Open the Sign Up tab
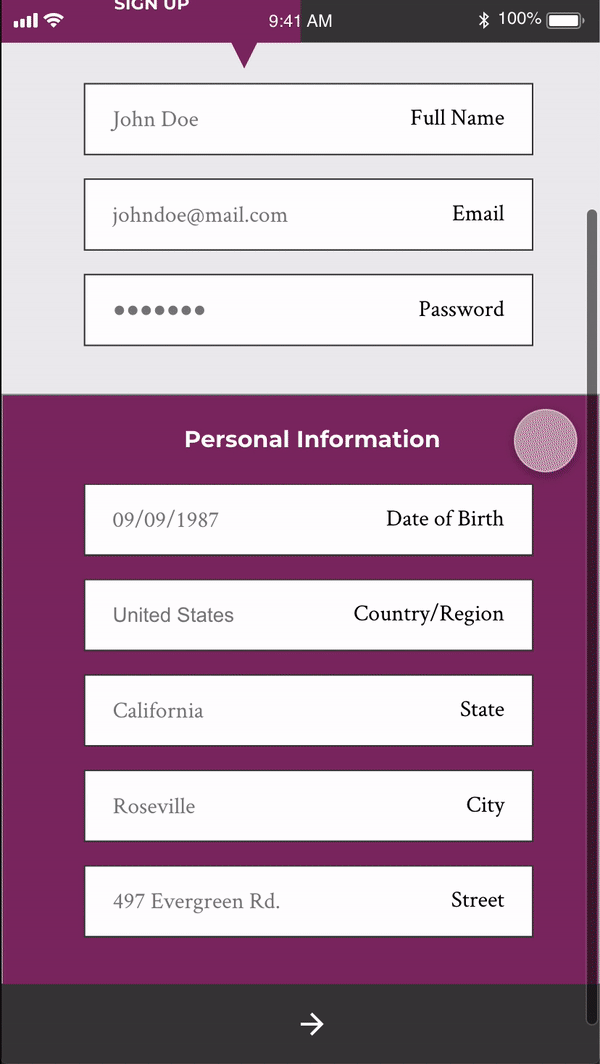Viewport: 600px width, 1064px height. click(x=151, y=6)
